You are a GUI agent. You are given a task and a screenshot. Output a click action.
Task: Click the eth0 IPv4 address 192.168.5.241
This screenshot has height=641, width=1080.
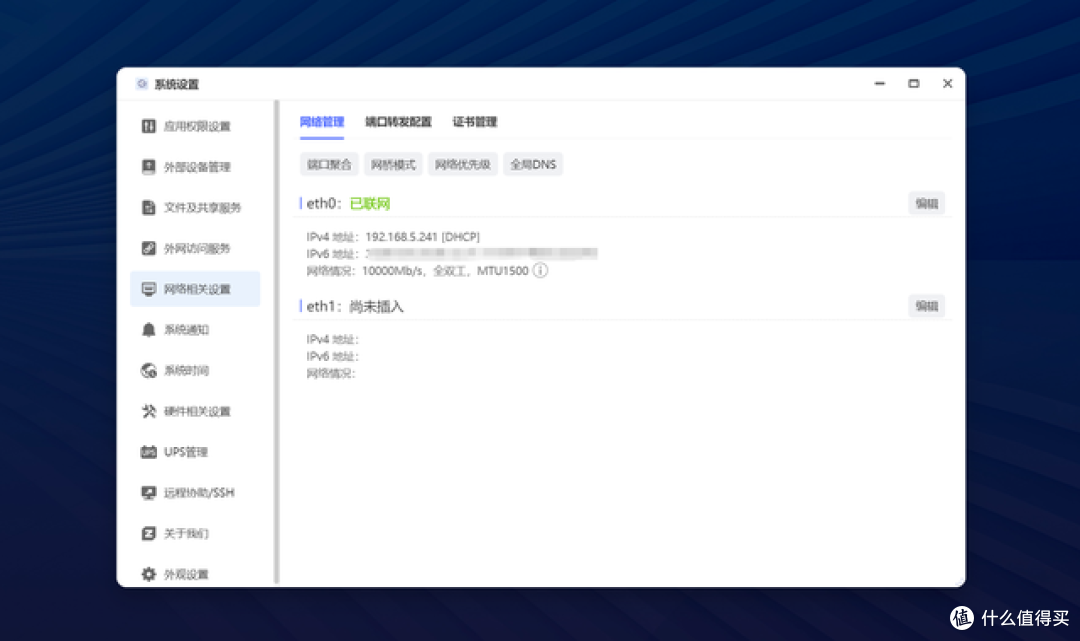[402, 237]
